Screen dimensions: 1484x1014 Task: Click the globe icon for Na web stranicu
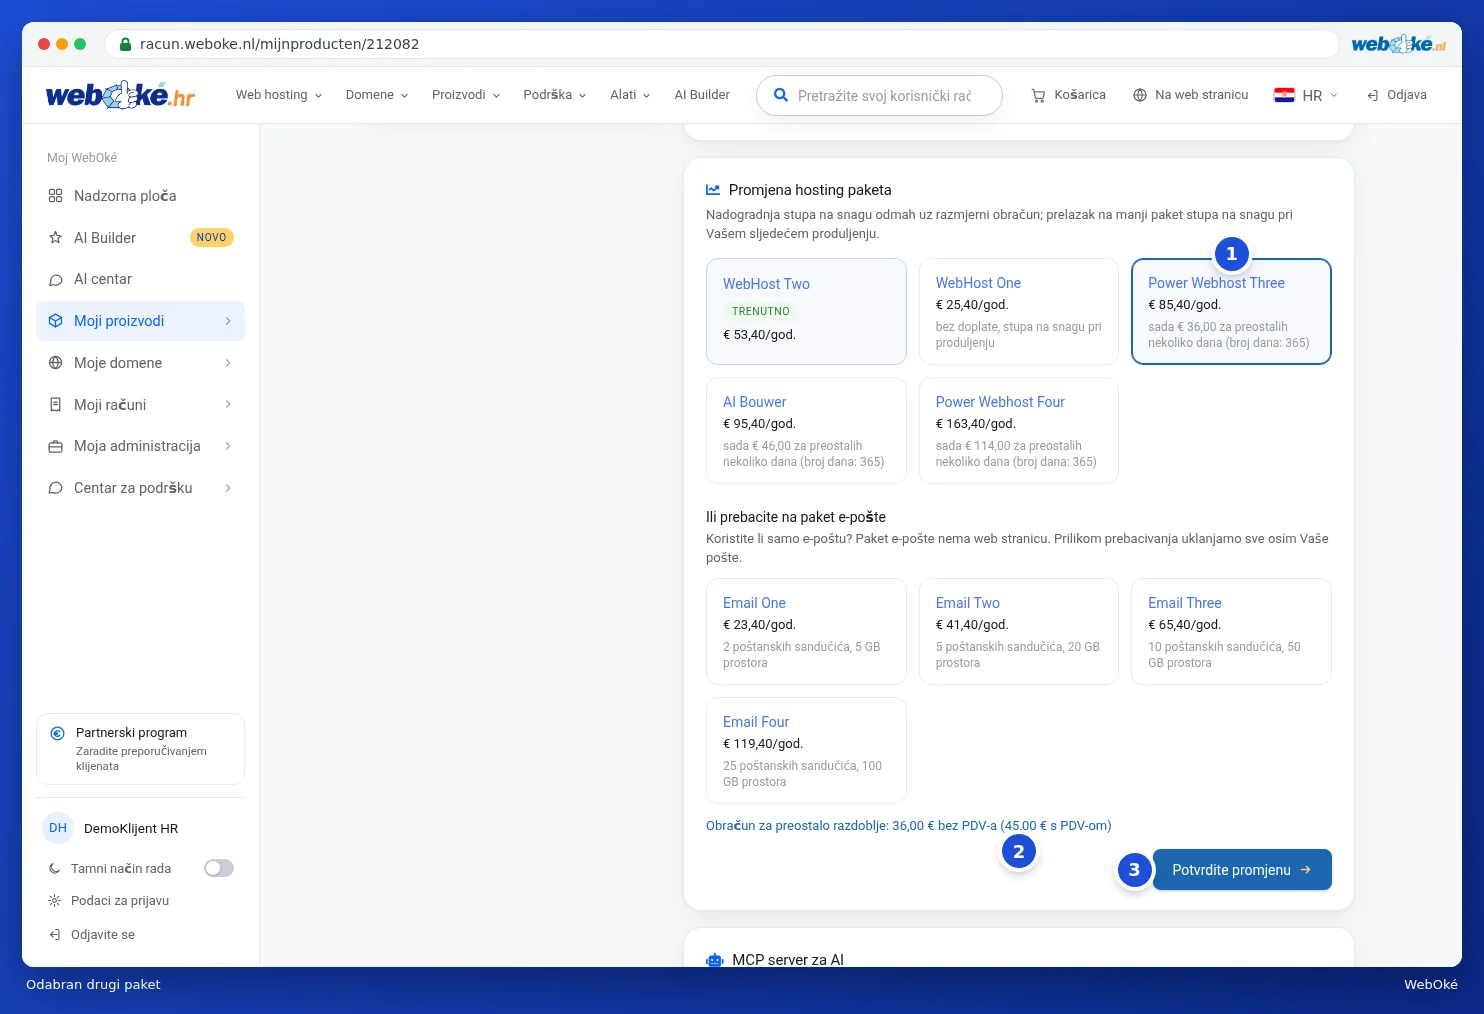[x=1140, y=95]
